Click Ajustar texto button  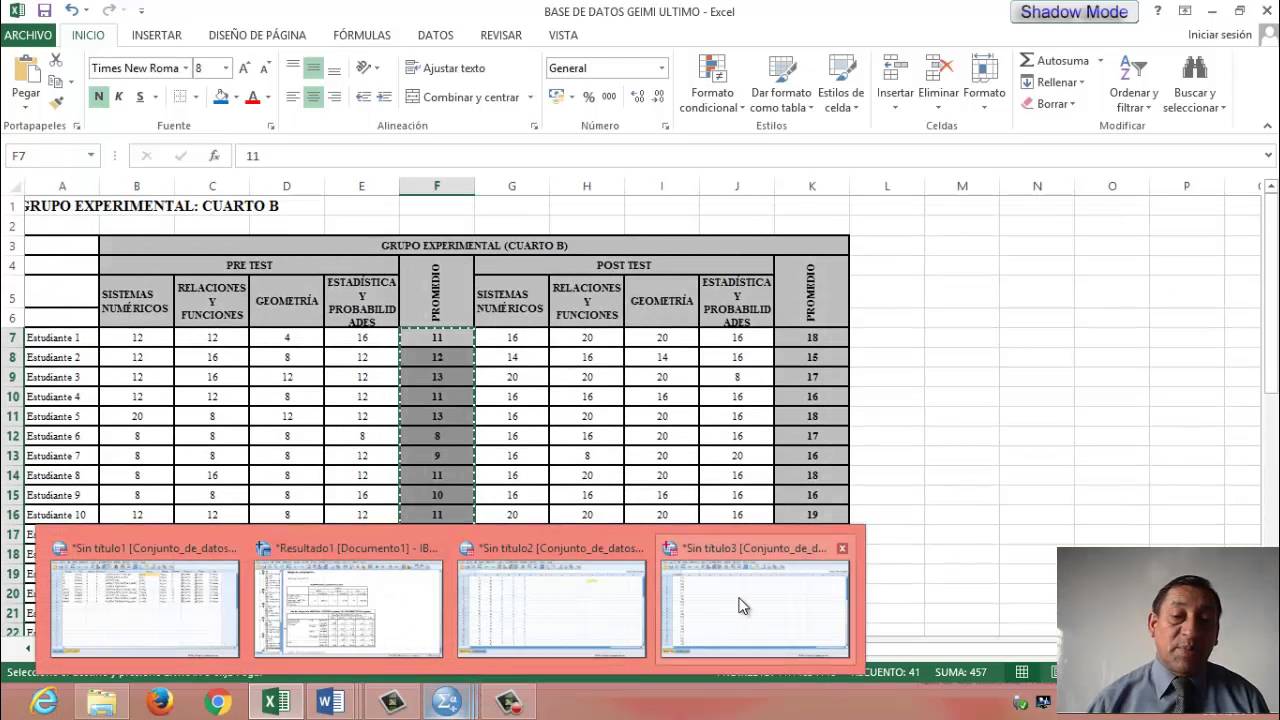coord(445,68)
